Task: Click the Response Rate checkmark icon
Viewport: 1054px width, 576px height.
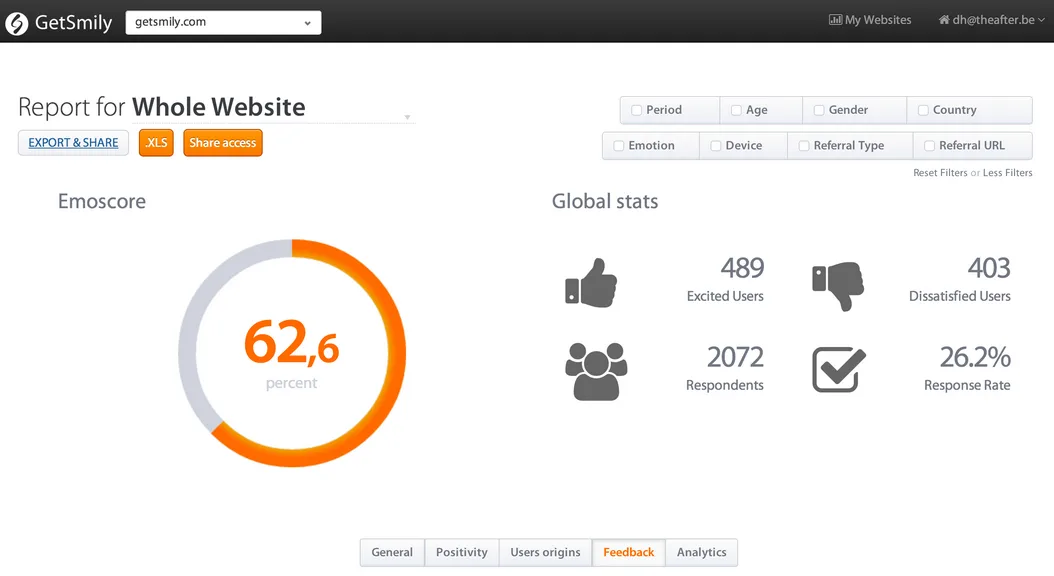Action: click(838, 369)
